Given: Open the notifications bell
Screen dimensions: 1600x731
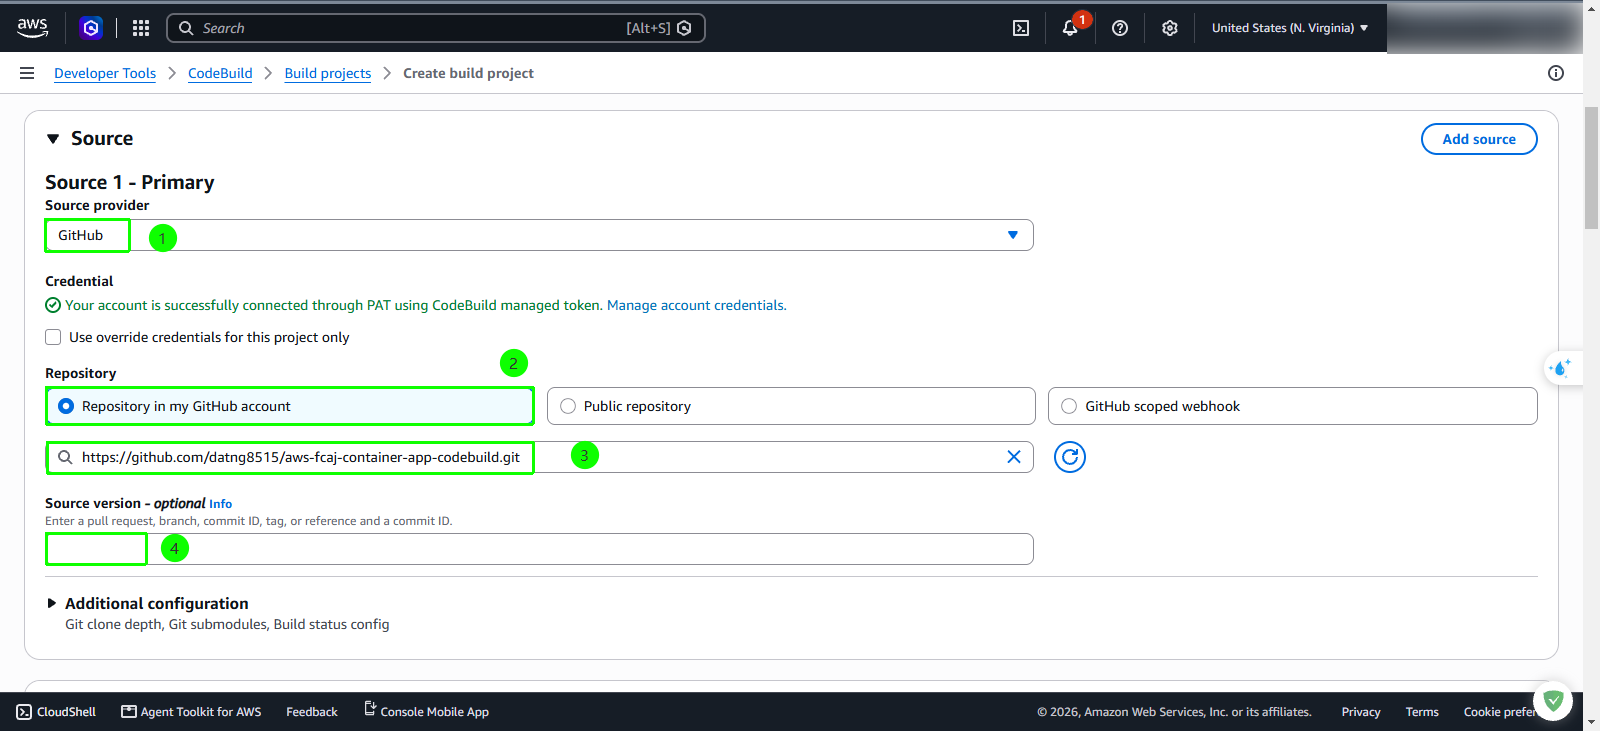Looking at the screenshot, I should click(1070, 28).
